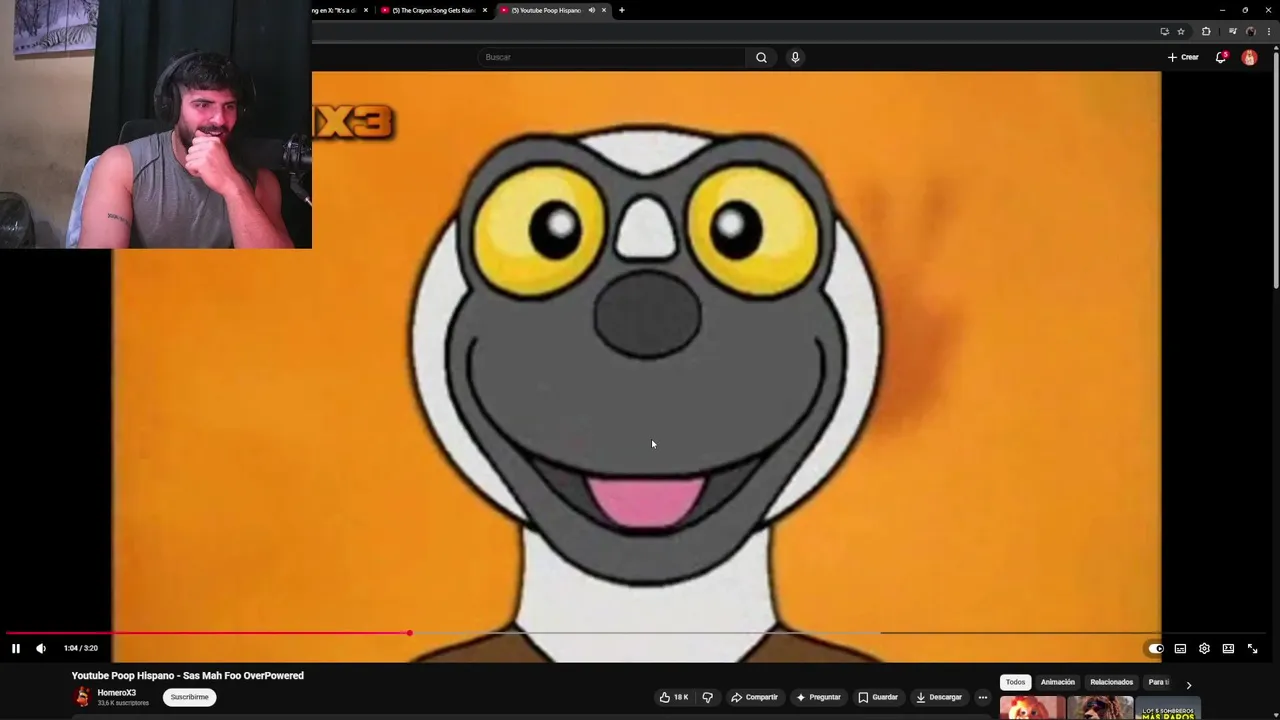Open the Crear create button
The width and height of the screenshot is (1280, 720).
[x=1183, y=57]
